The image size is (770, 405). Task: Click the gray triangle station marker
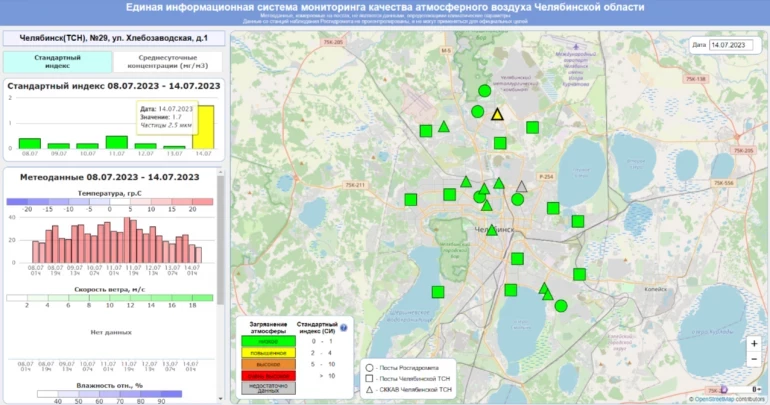tap(521, 186)
